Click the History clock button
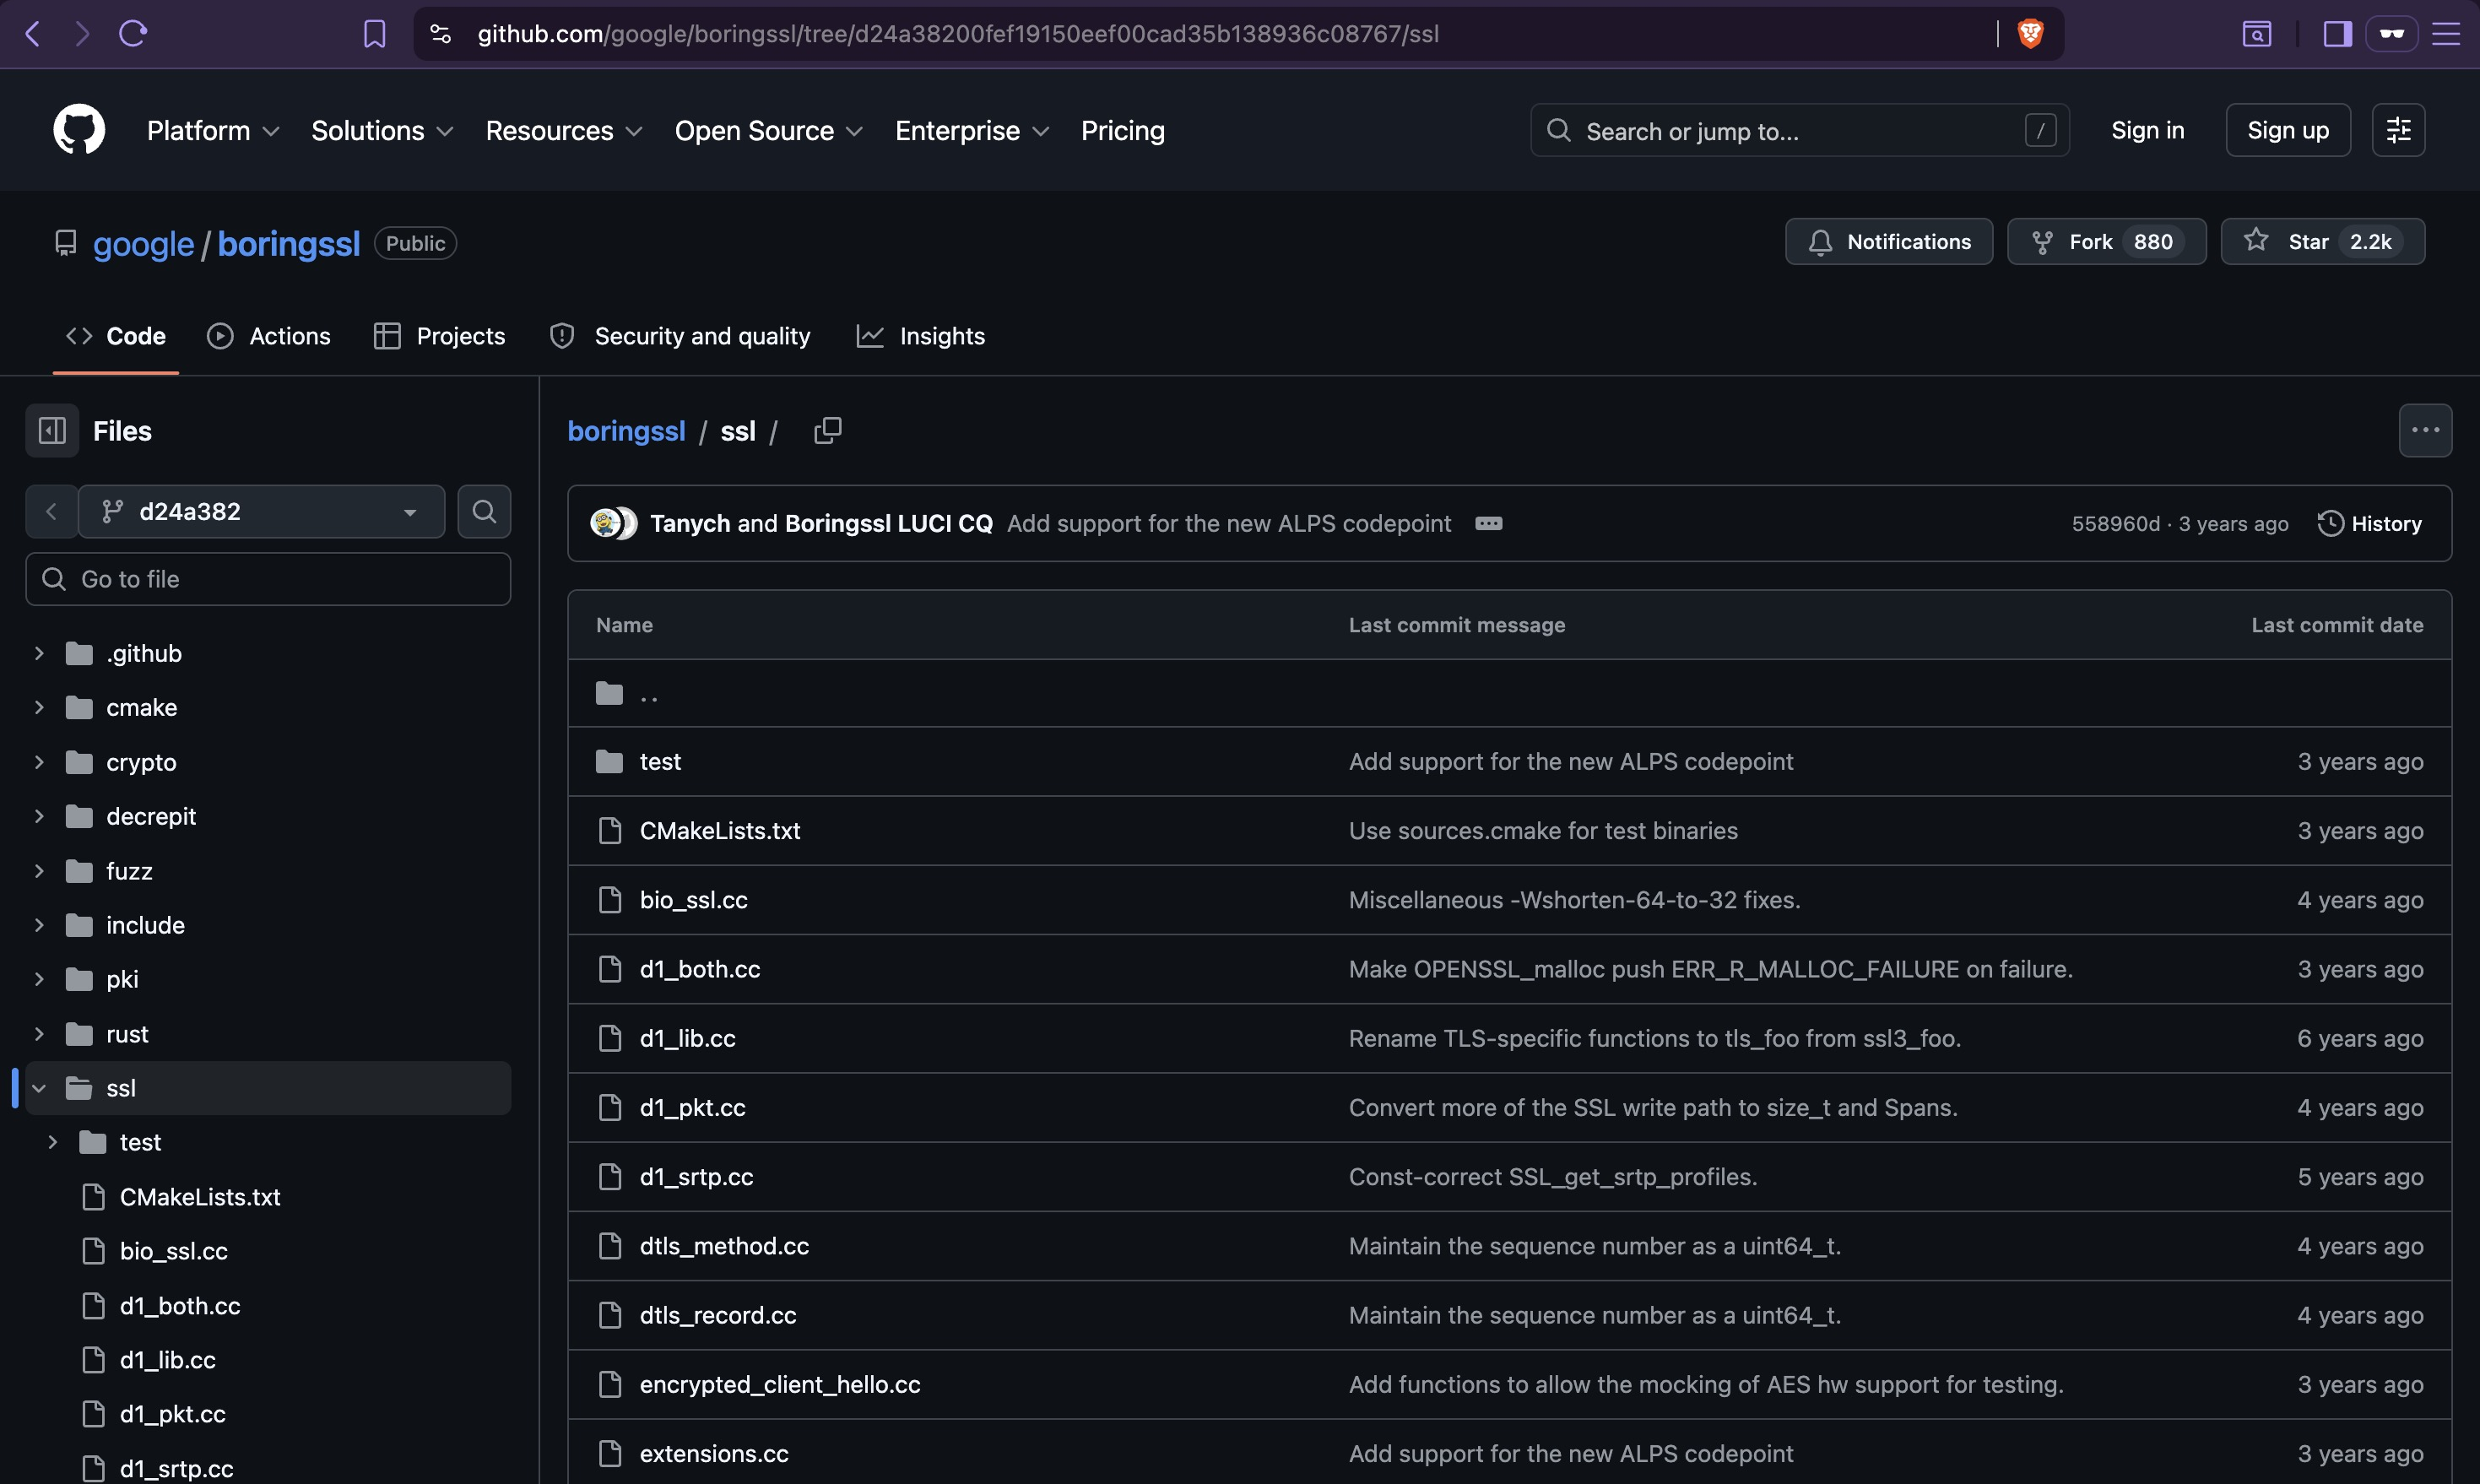The height and width of the screenshot is (1484, 2480). pyautogui.click(x=2370, y=524)
